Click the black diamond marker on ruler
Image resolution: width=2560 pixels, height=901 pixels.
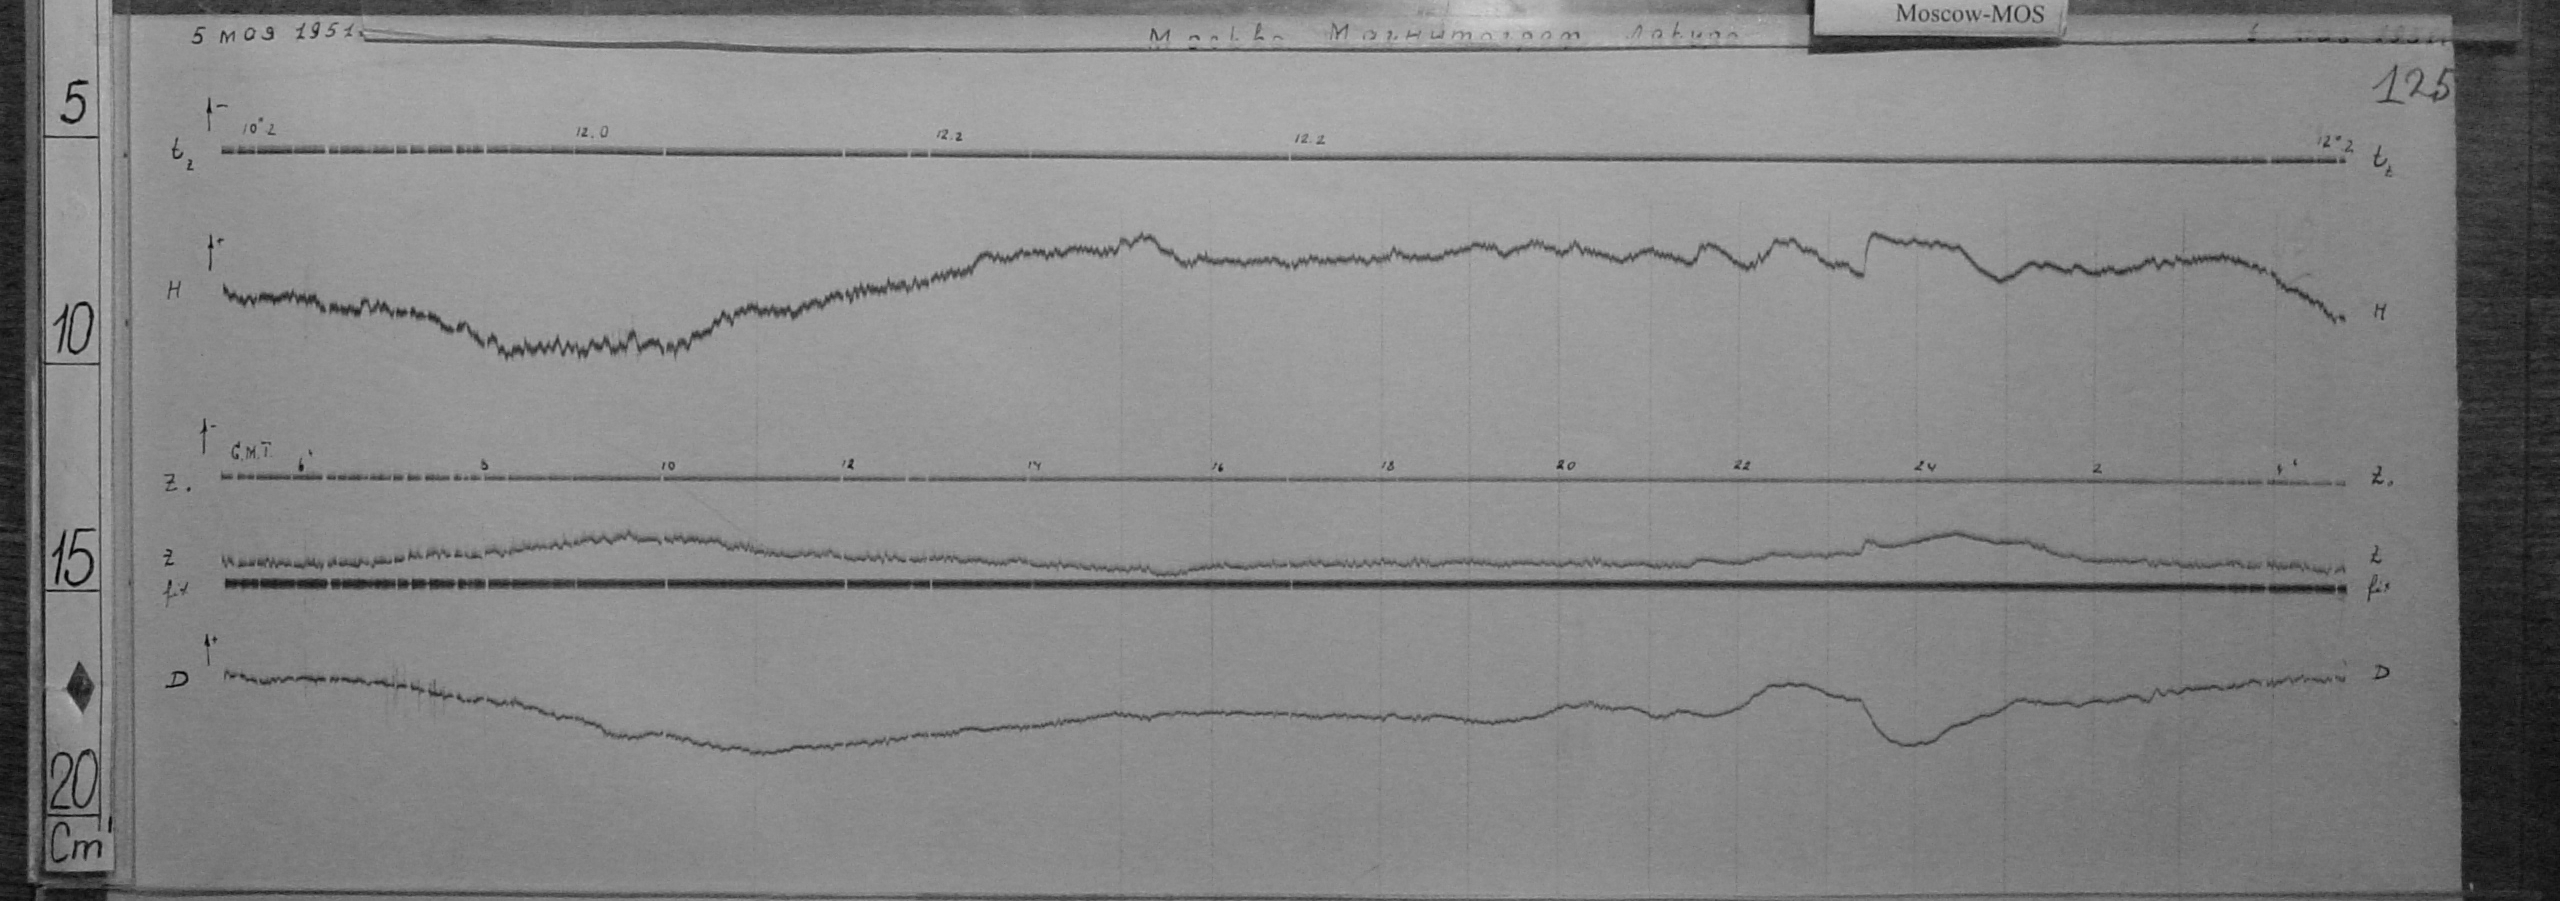point(80,686)
